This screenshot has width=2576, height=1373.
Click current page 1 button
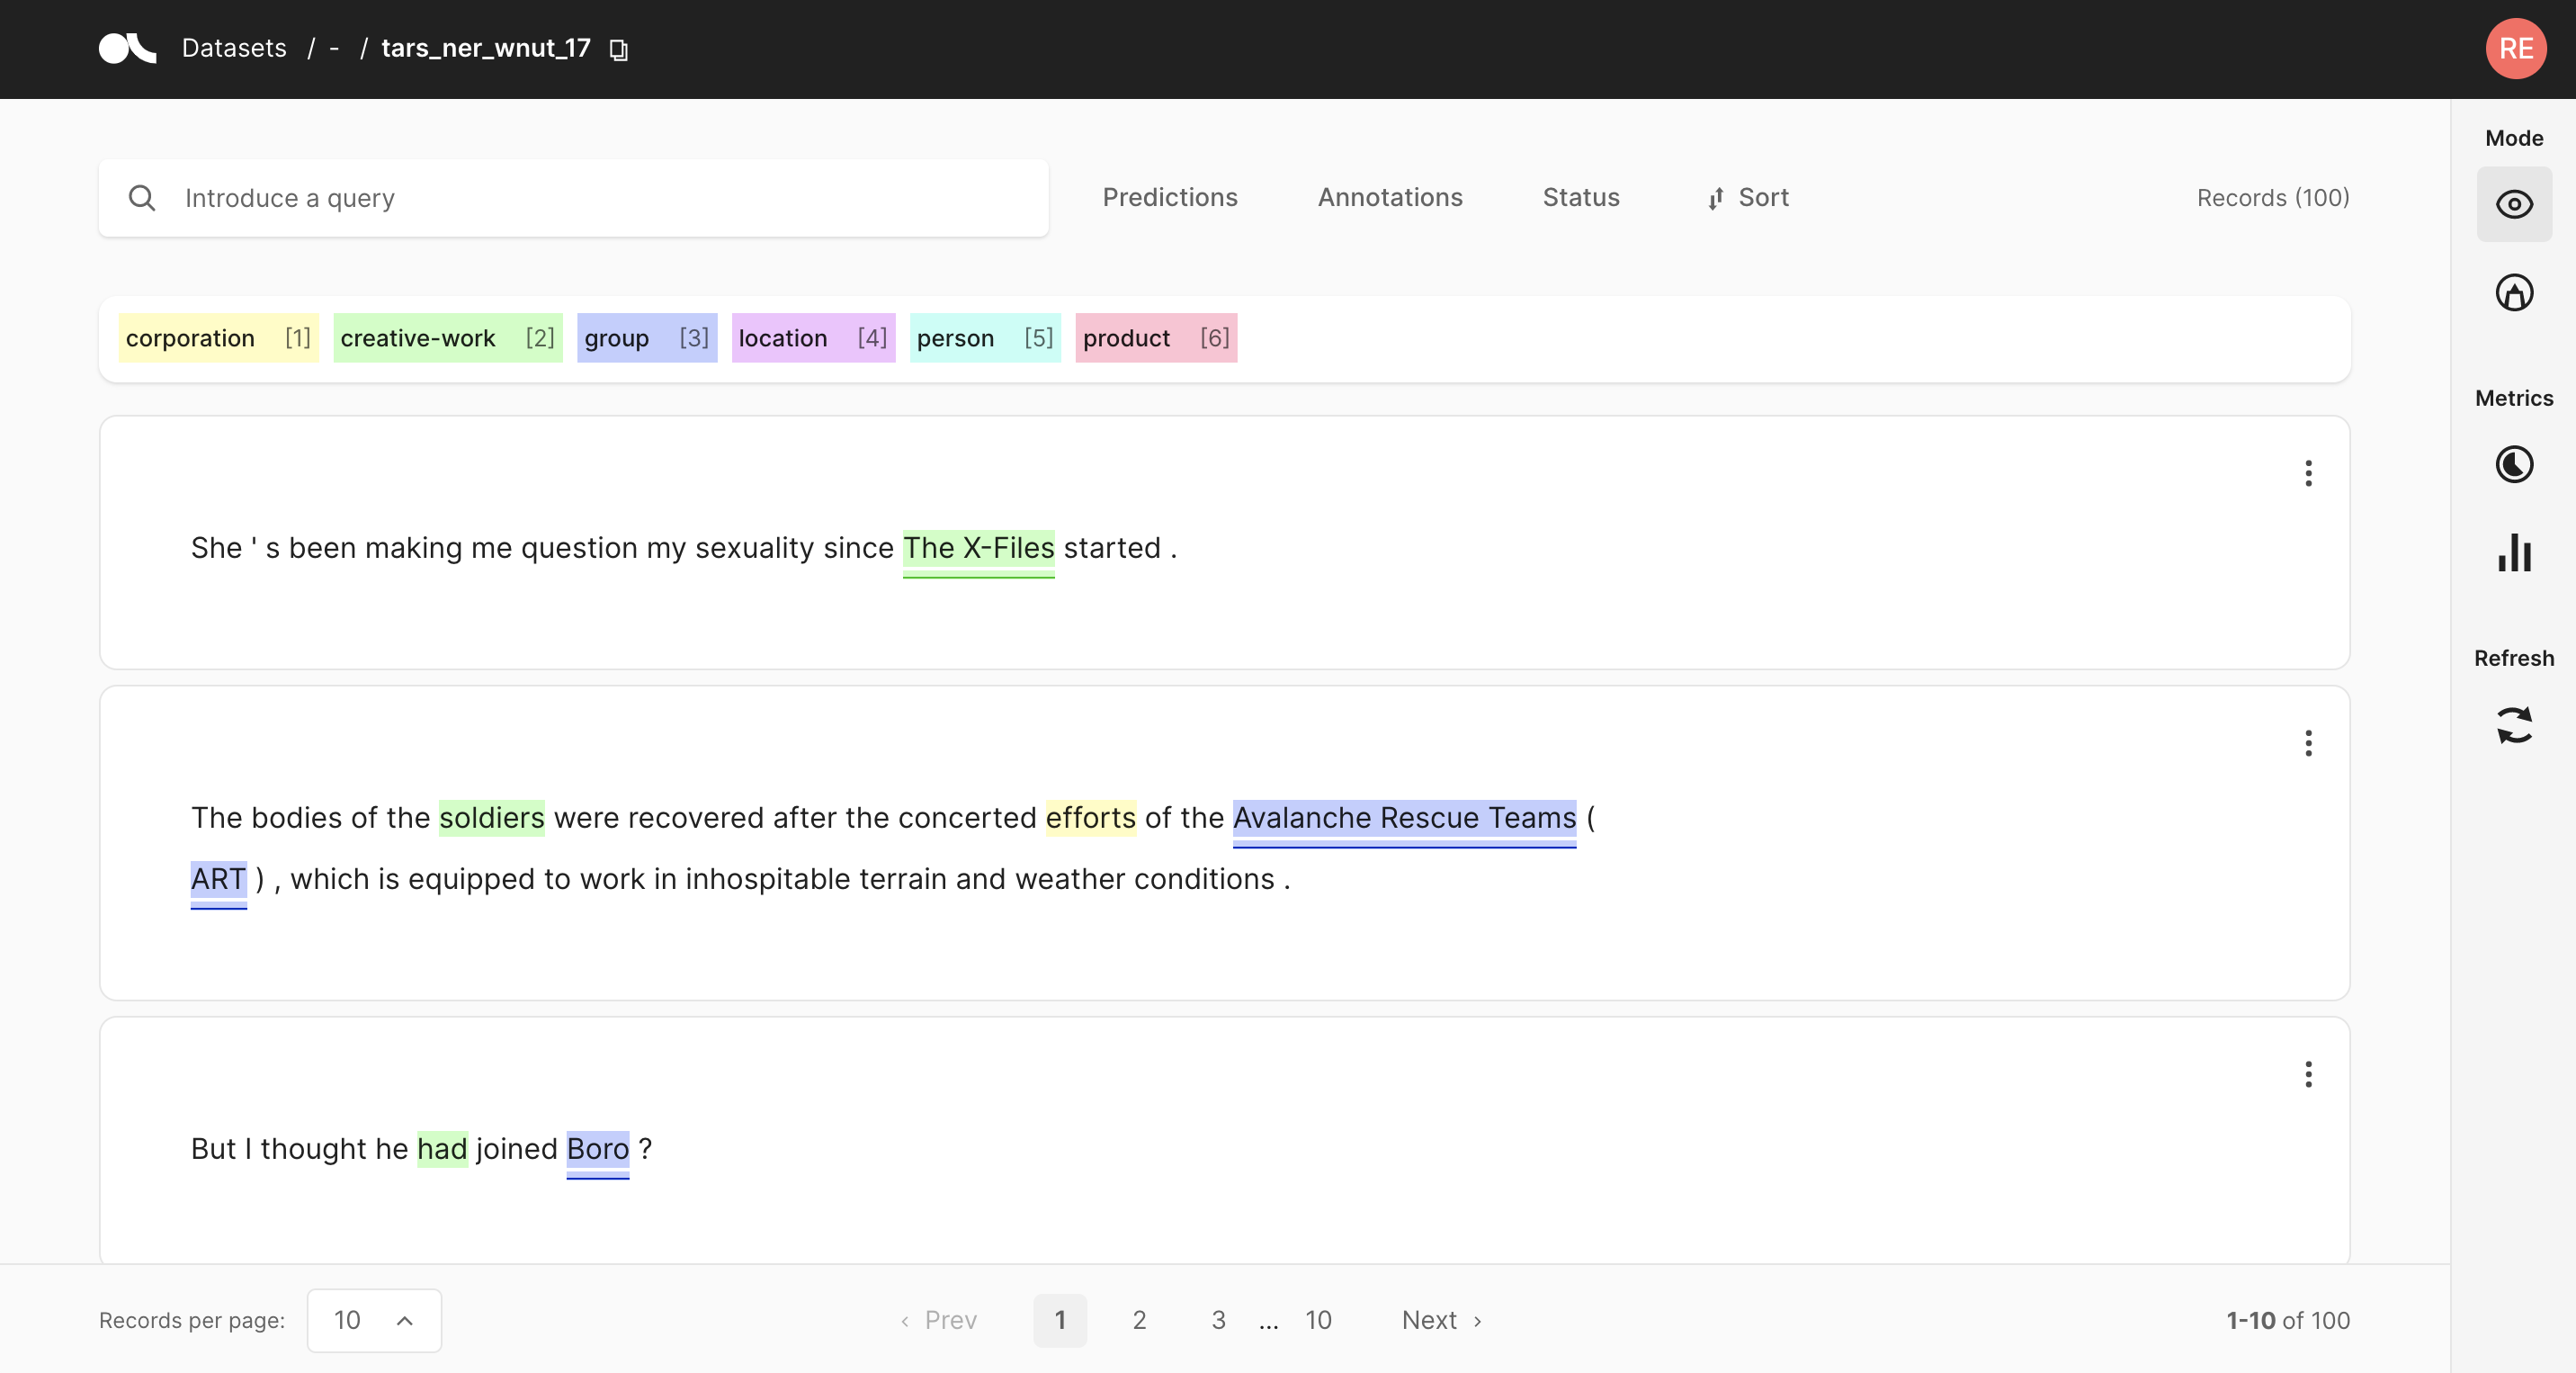(1060, 1320)
